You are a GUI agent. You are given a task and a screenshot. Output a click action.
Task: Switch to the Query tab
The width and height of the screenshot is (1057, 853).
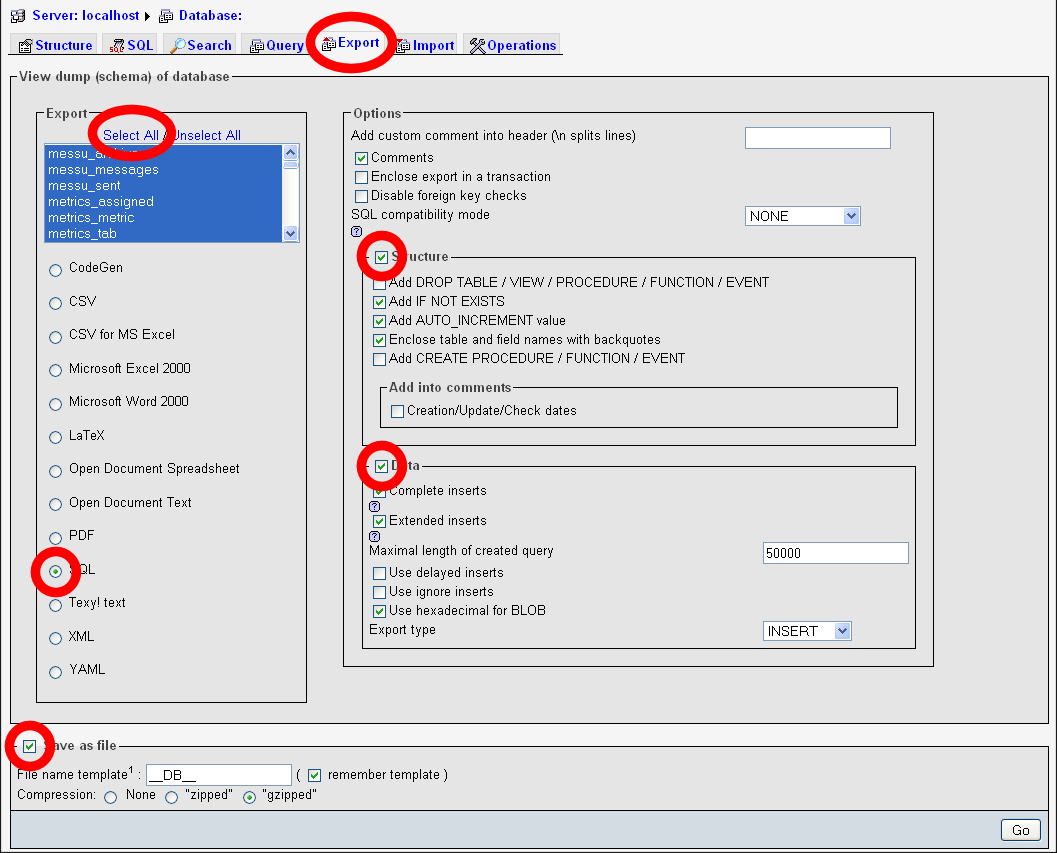pos(276,45)
